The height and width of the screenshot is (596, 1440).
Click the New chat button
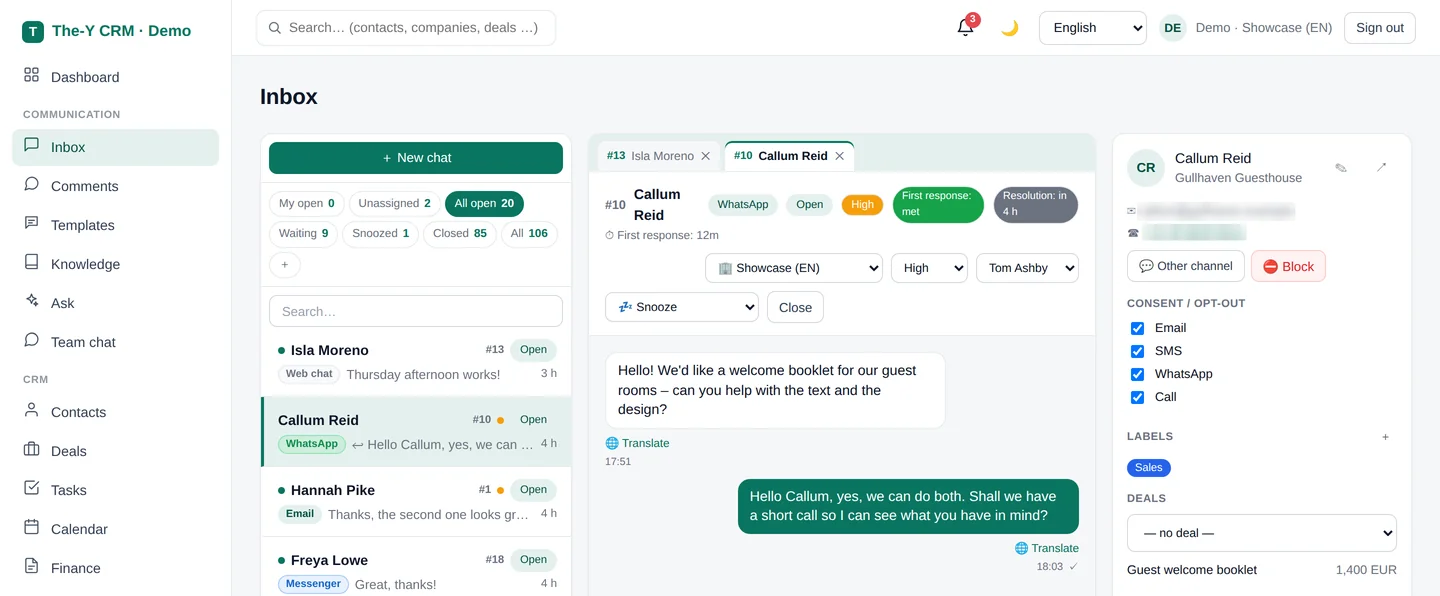[416, 158]
